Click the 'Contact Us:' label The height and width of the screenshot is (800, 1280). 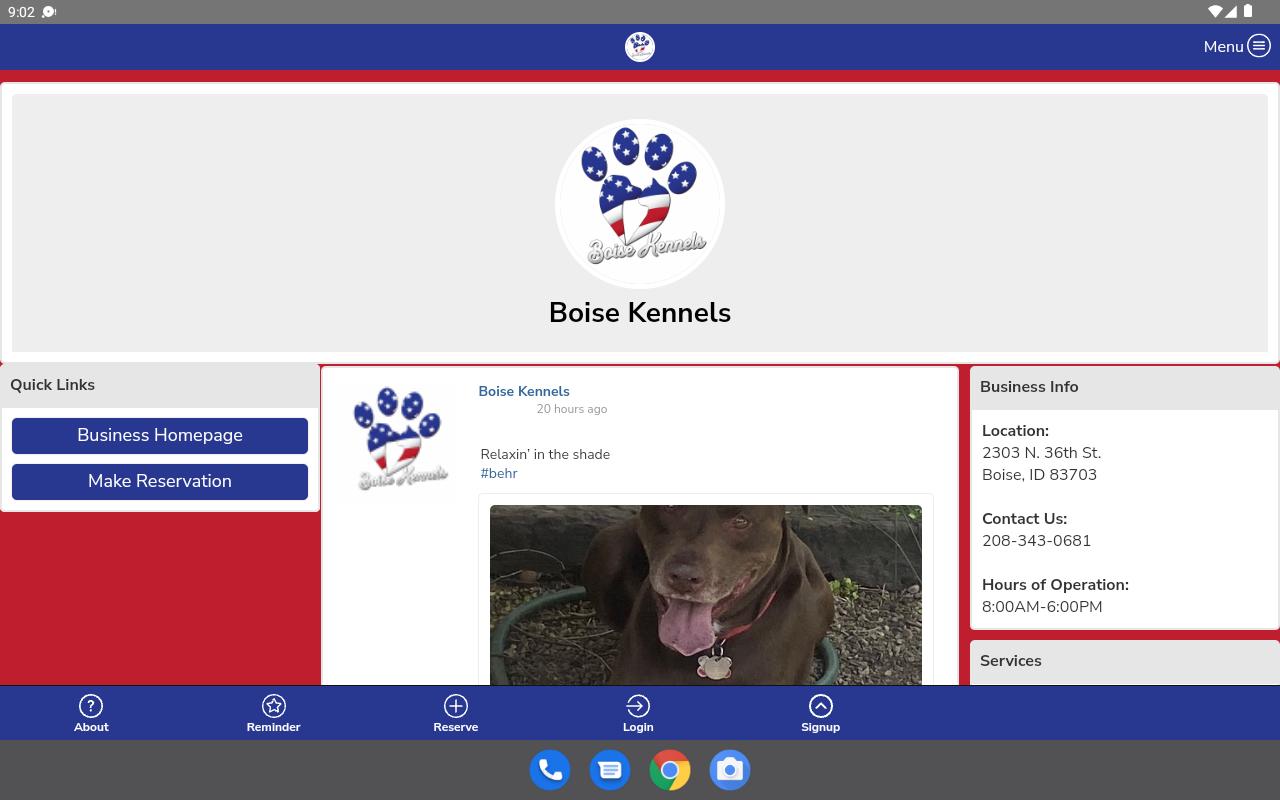tap(1024, 519)
